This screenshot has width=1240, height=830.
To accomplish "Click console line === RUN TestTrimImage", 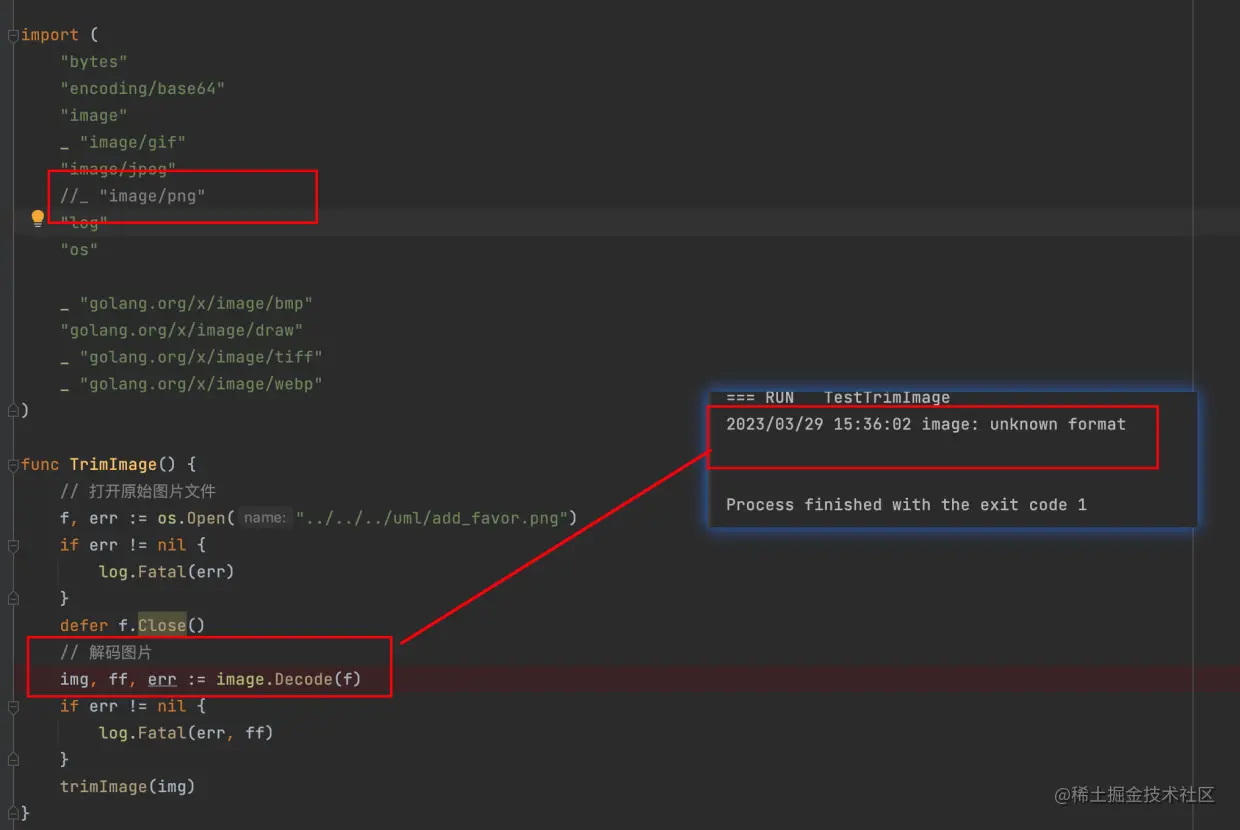I will (x=838, y=398).
